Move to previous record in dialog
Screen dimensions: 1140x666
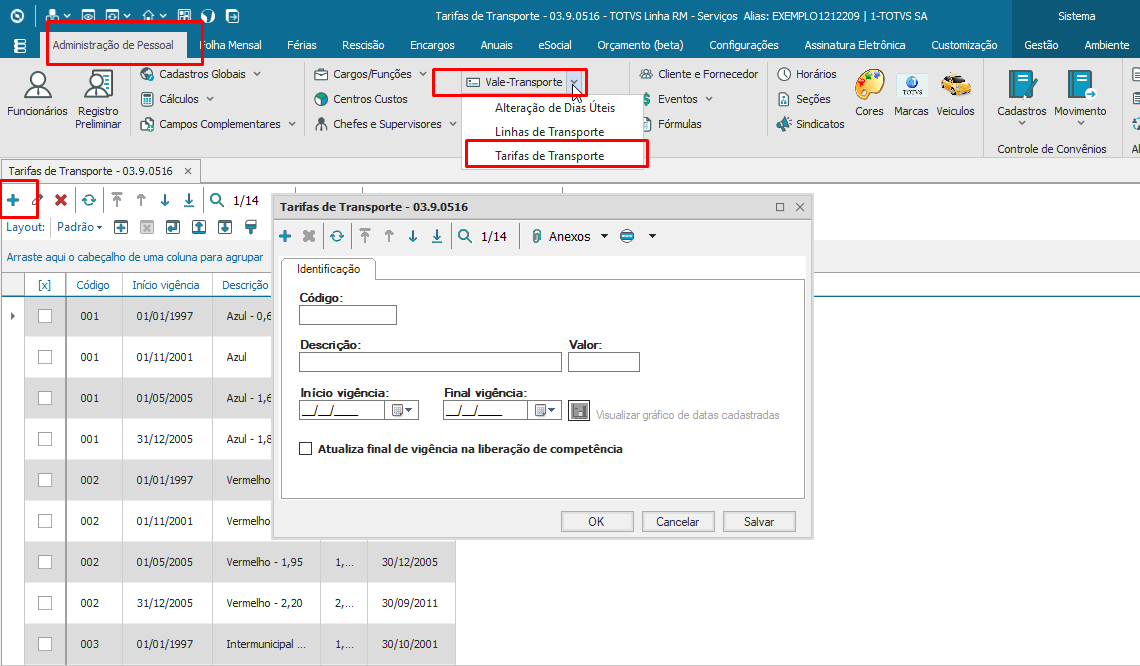pos(389,236)
